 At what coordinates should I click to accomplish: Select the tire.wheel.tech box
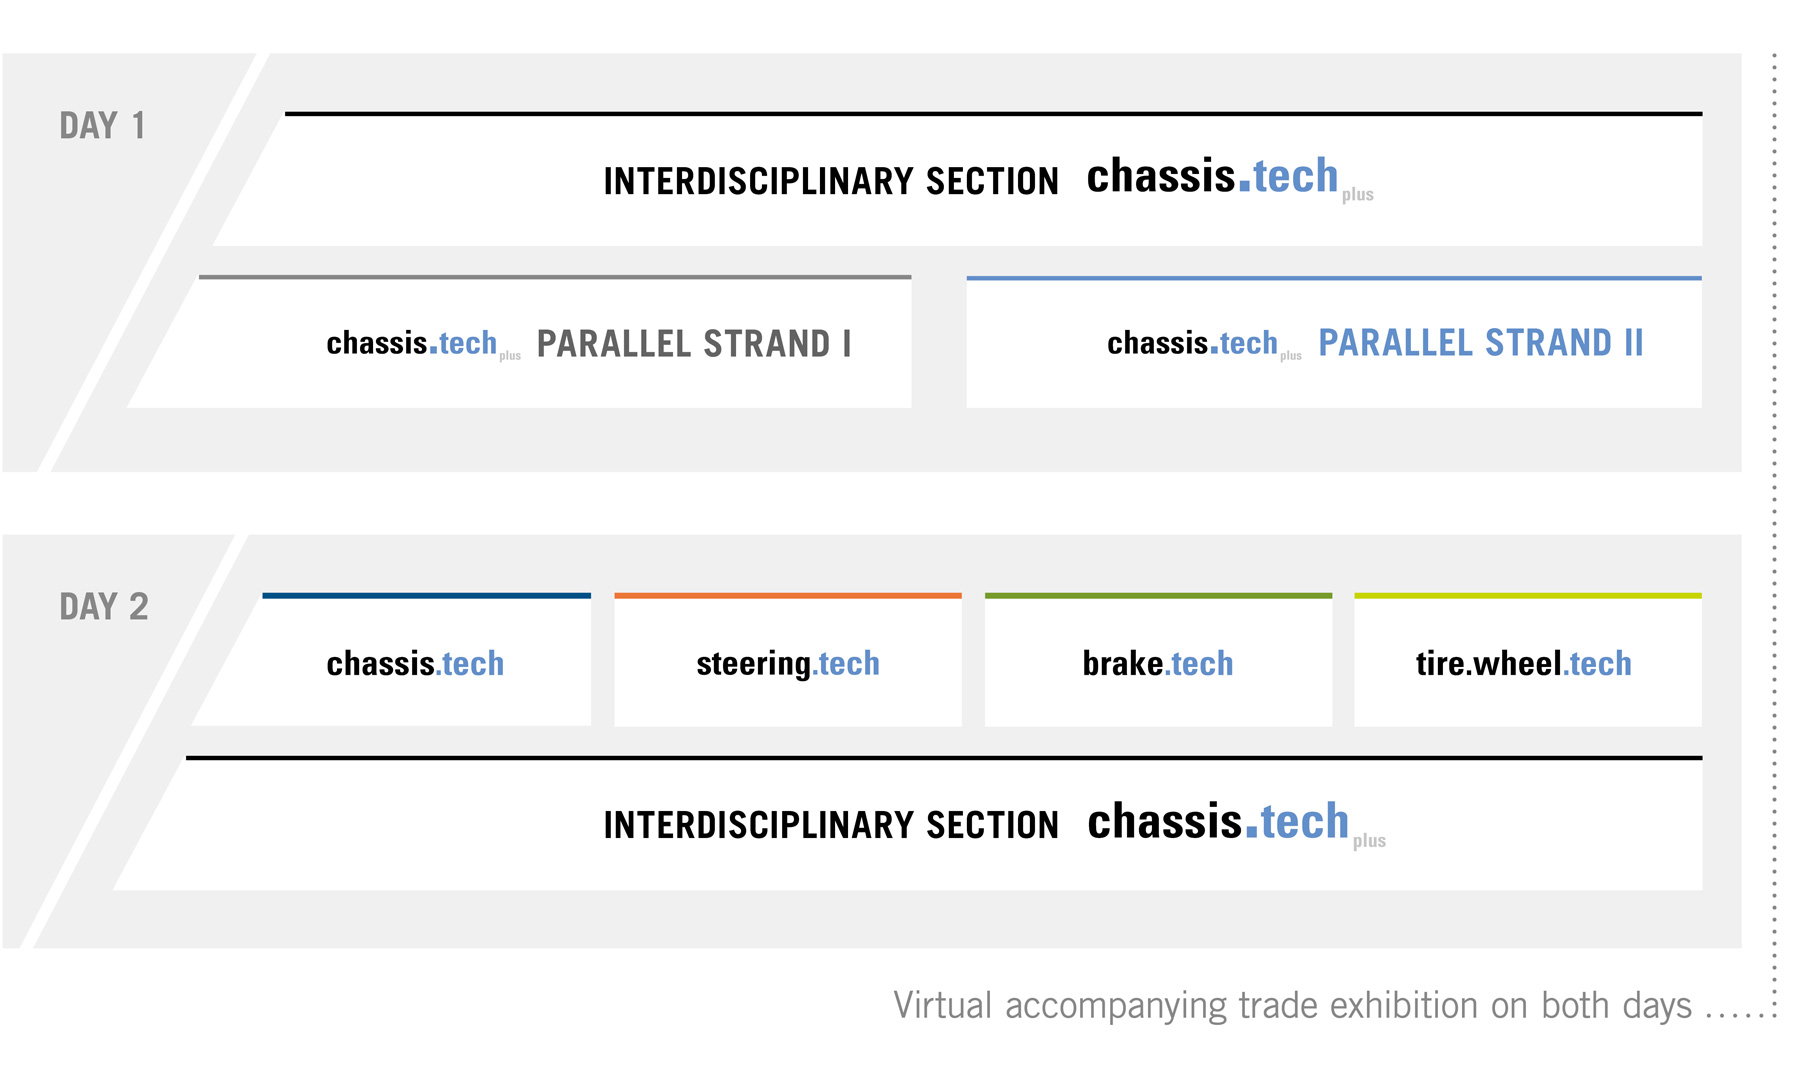point(1528,660)
